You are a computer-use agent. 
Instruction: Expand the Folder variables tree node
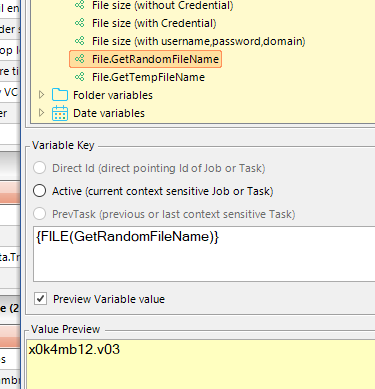pos(41,95)
